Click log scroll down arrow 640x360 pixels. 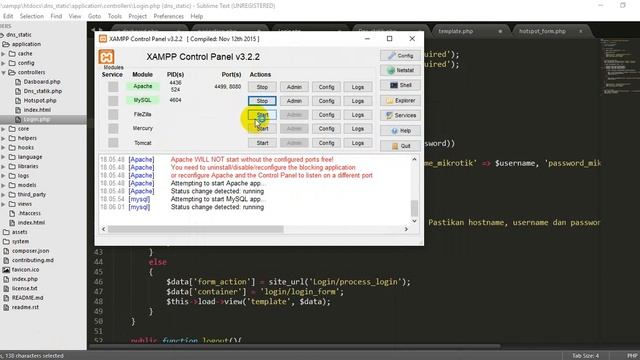click(414, 221)
